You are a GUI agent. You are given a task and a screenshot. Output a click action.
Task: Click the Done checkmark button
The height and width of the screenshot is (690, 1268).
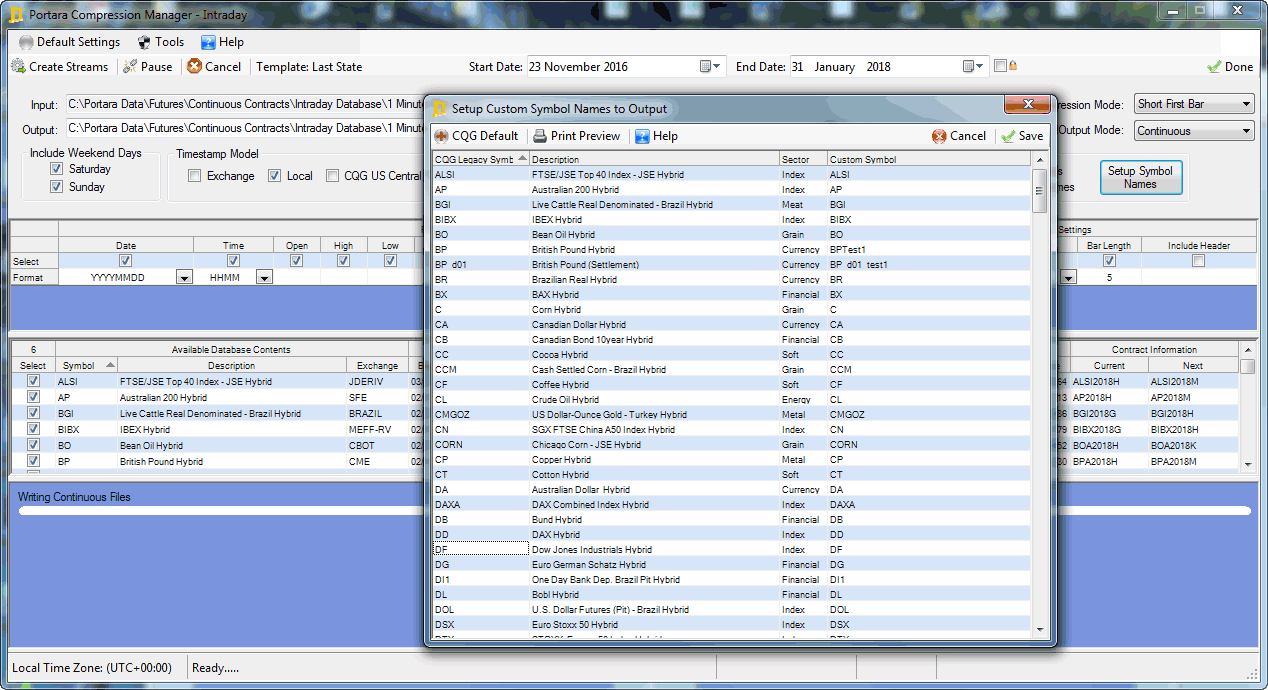pos(1230,67)
